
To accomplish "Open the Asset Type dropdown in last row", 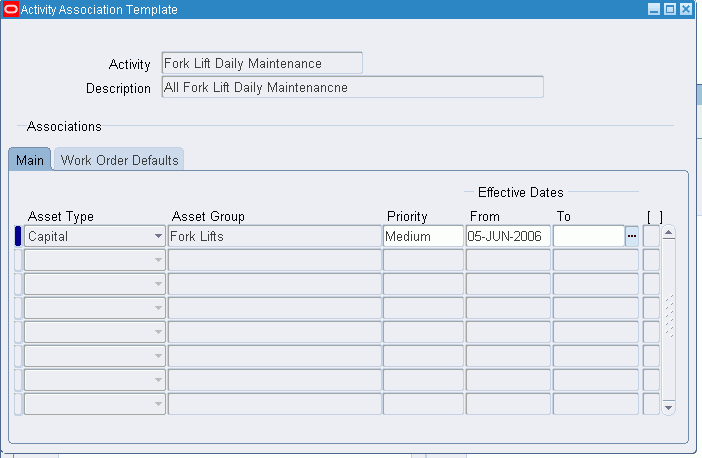I will click(x=158, y=404).
